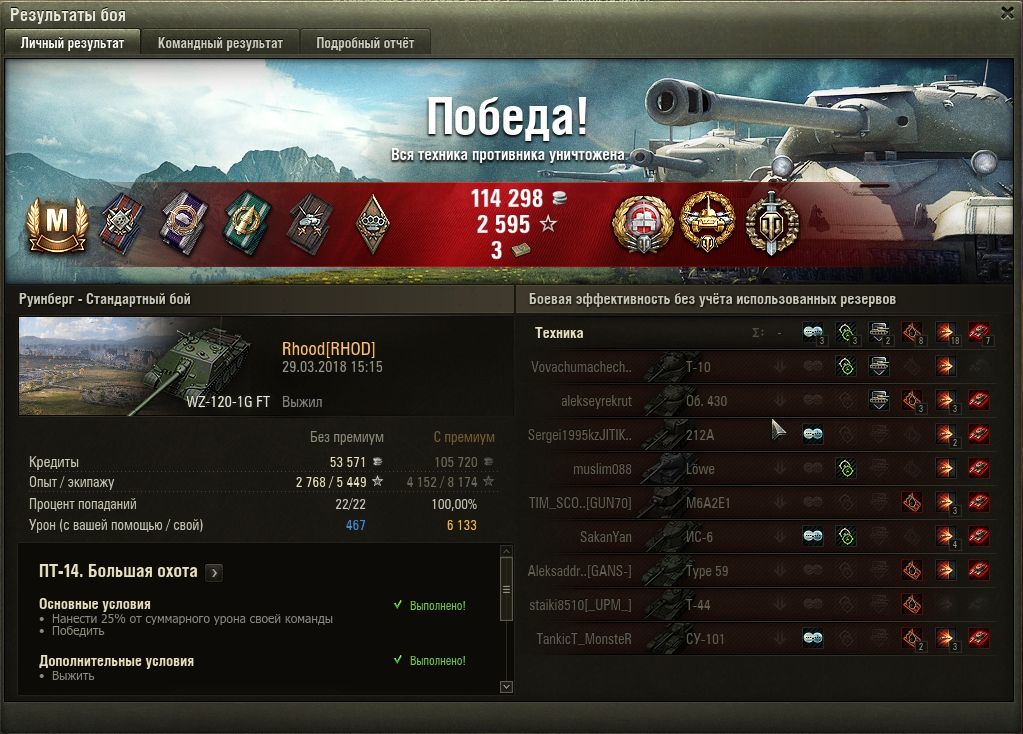Switch to Командный результат tab
The width and height of the screenshot is (1023, 734).
click(221, 43)
